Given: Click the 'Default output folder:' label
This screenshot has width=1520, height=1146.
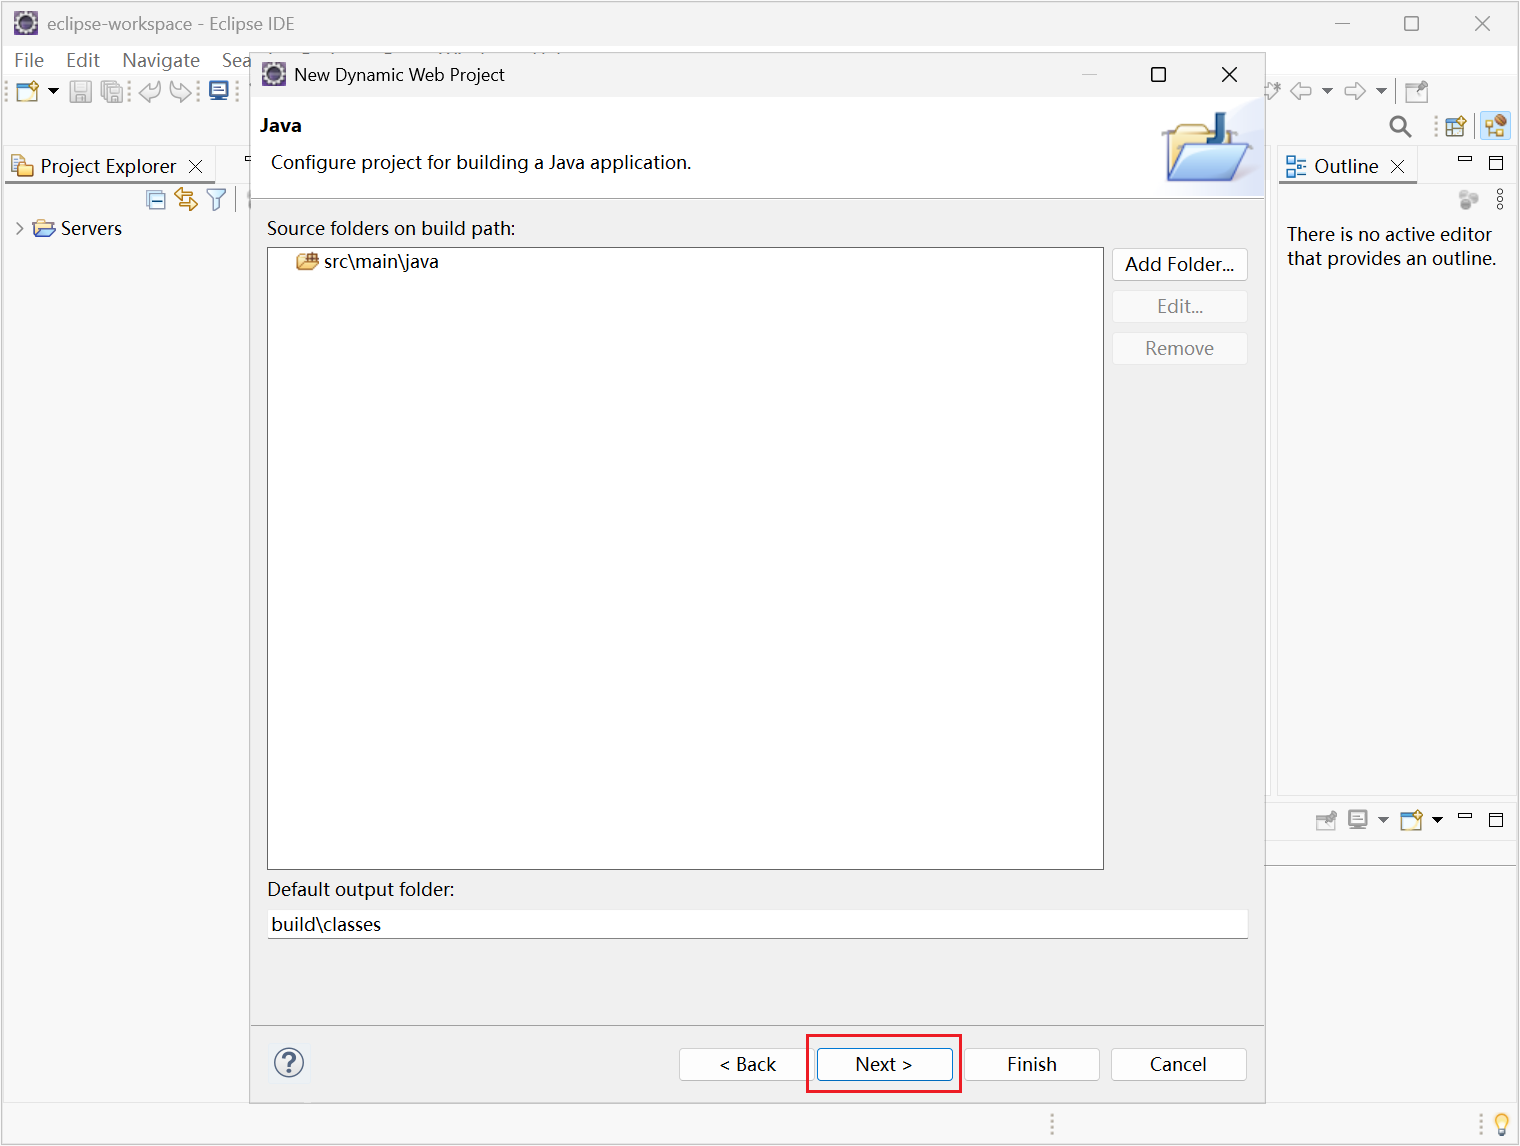Looking at the screenshot, I should click(x=361, y=889).
